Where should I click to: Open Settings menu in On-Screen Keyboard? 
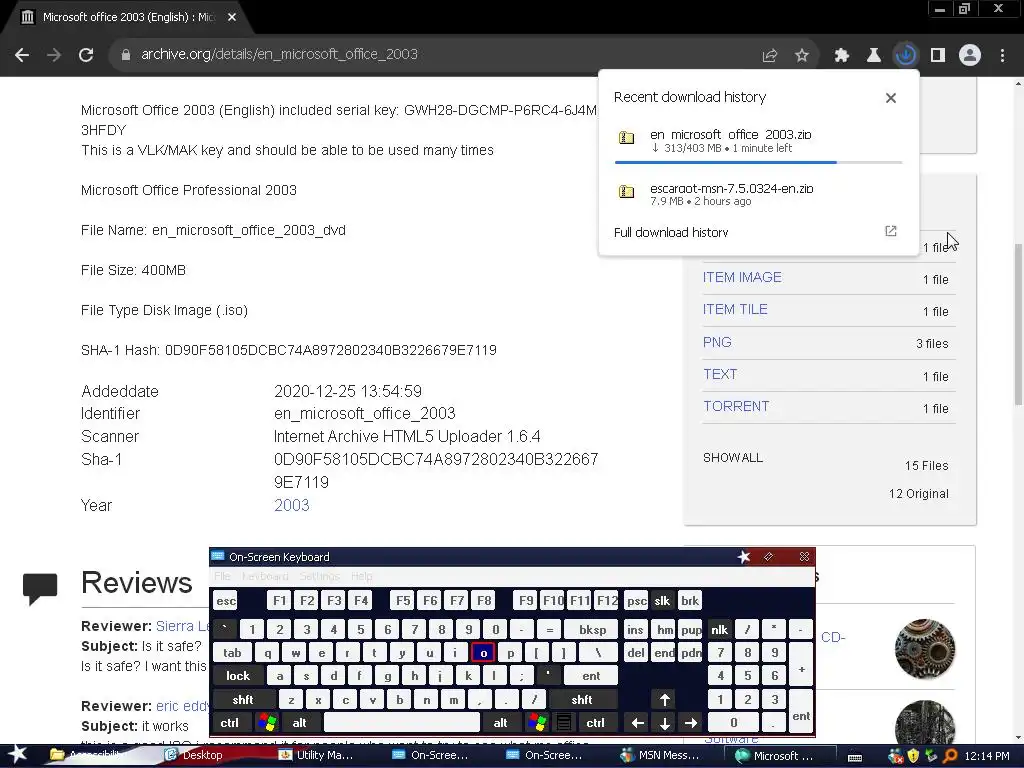click(319, 577)
